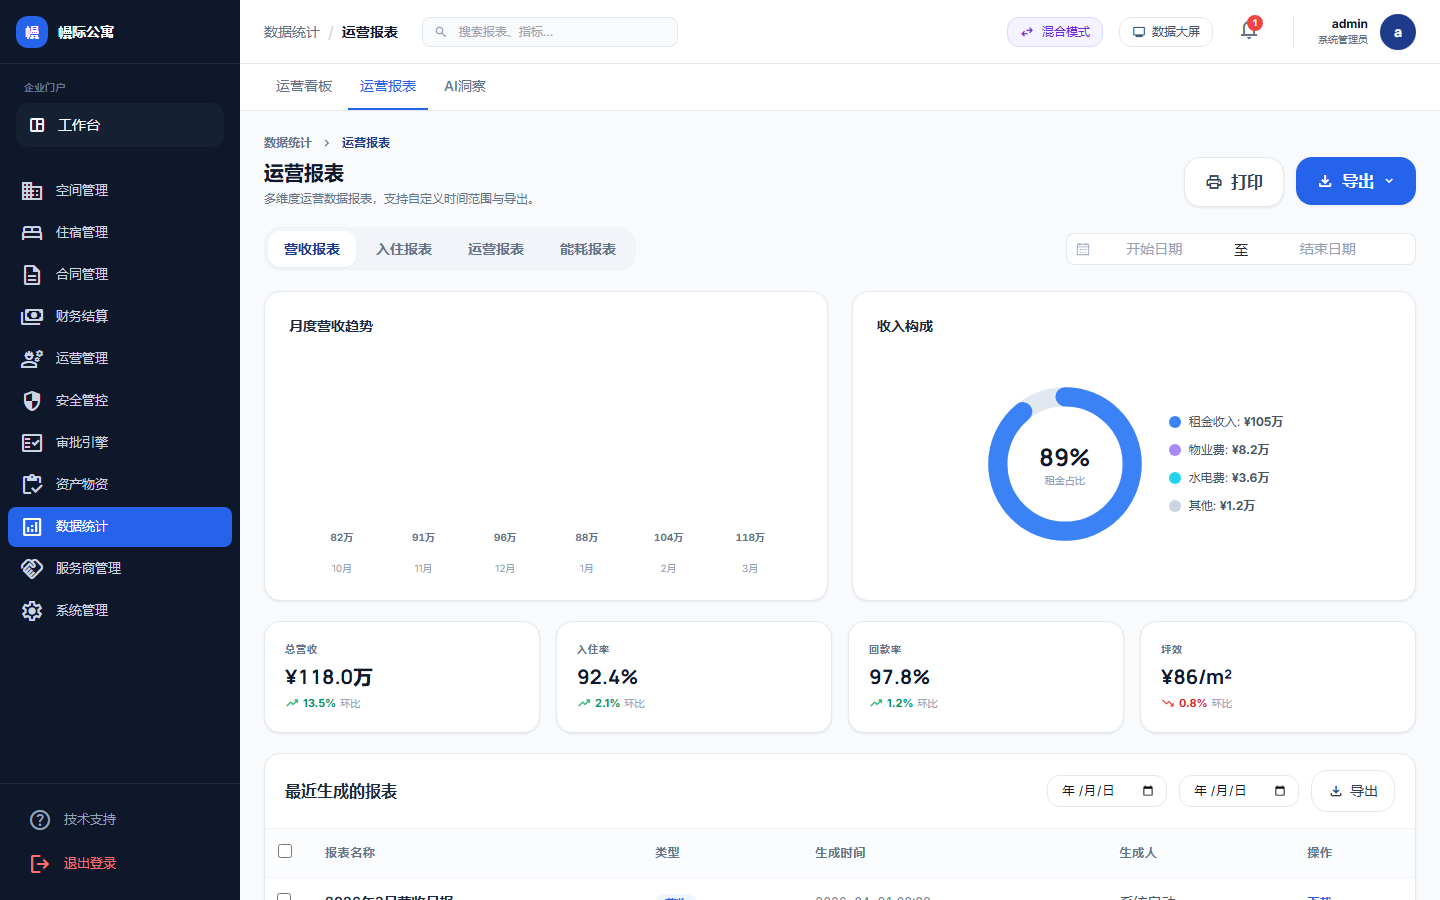Click the 退出登录 logout icon
Image resolution: width=1440 pixels, height=900 pixels.
click(39, 863)
